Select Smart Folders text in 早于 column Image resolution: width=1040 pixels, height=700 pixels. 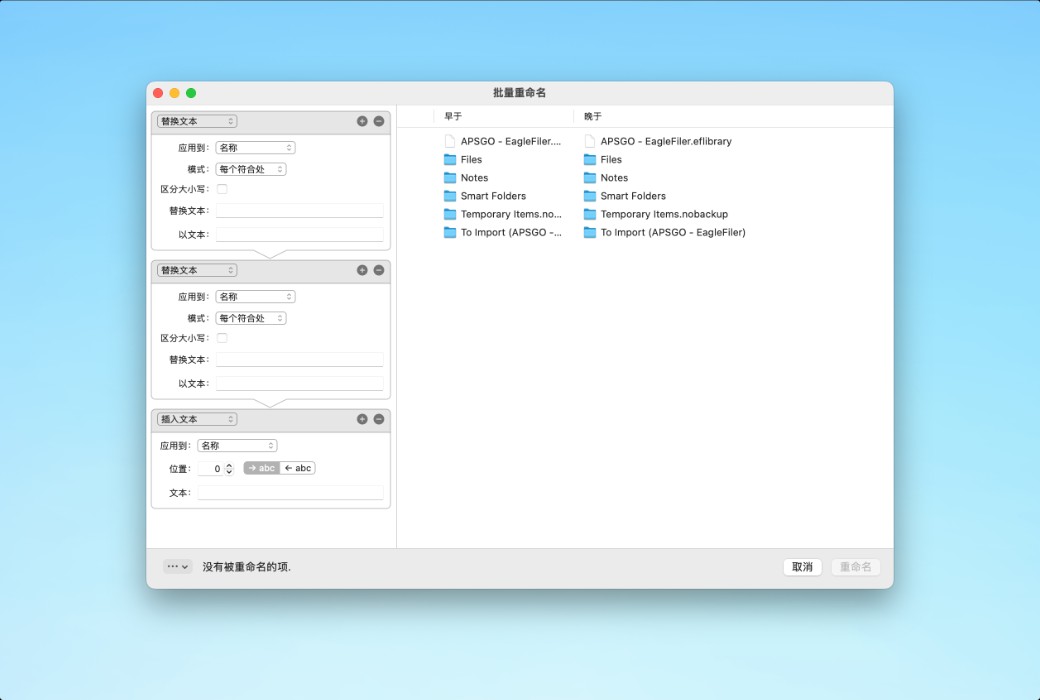[x=493, y=196]
